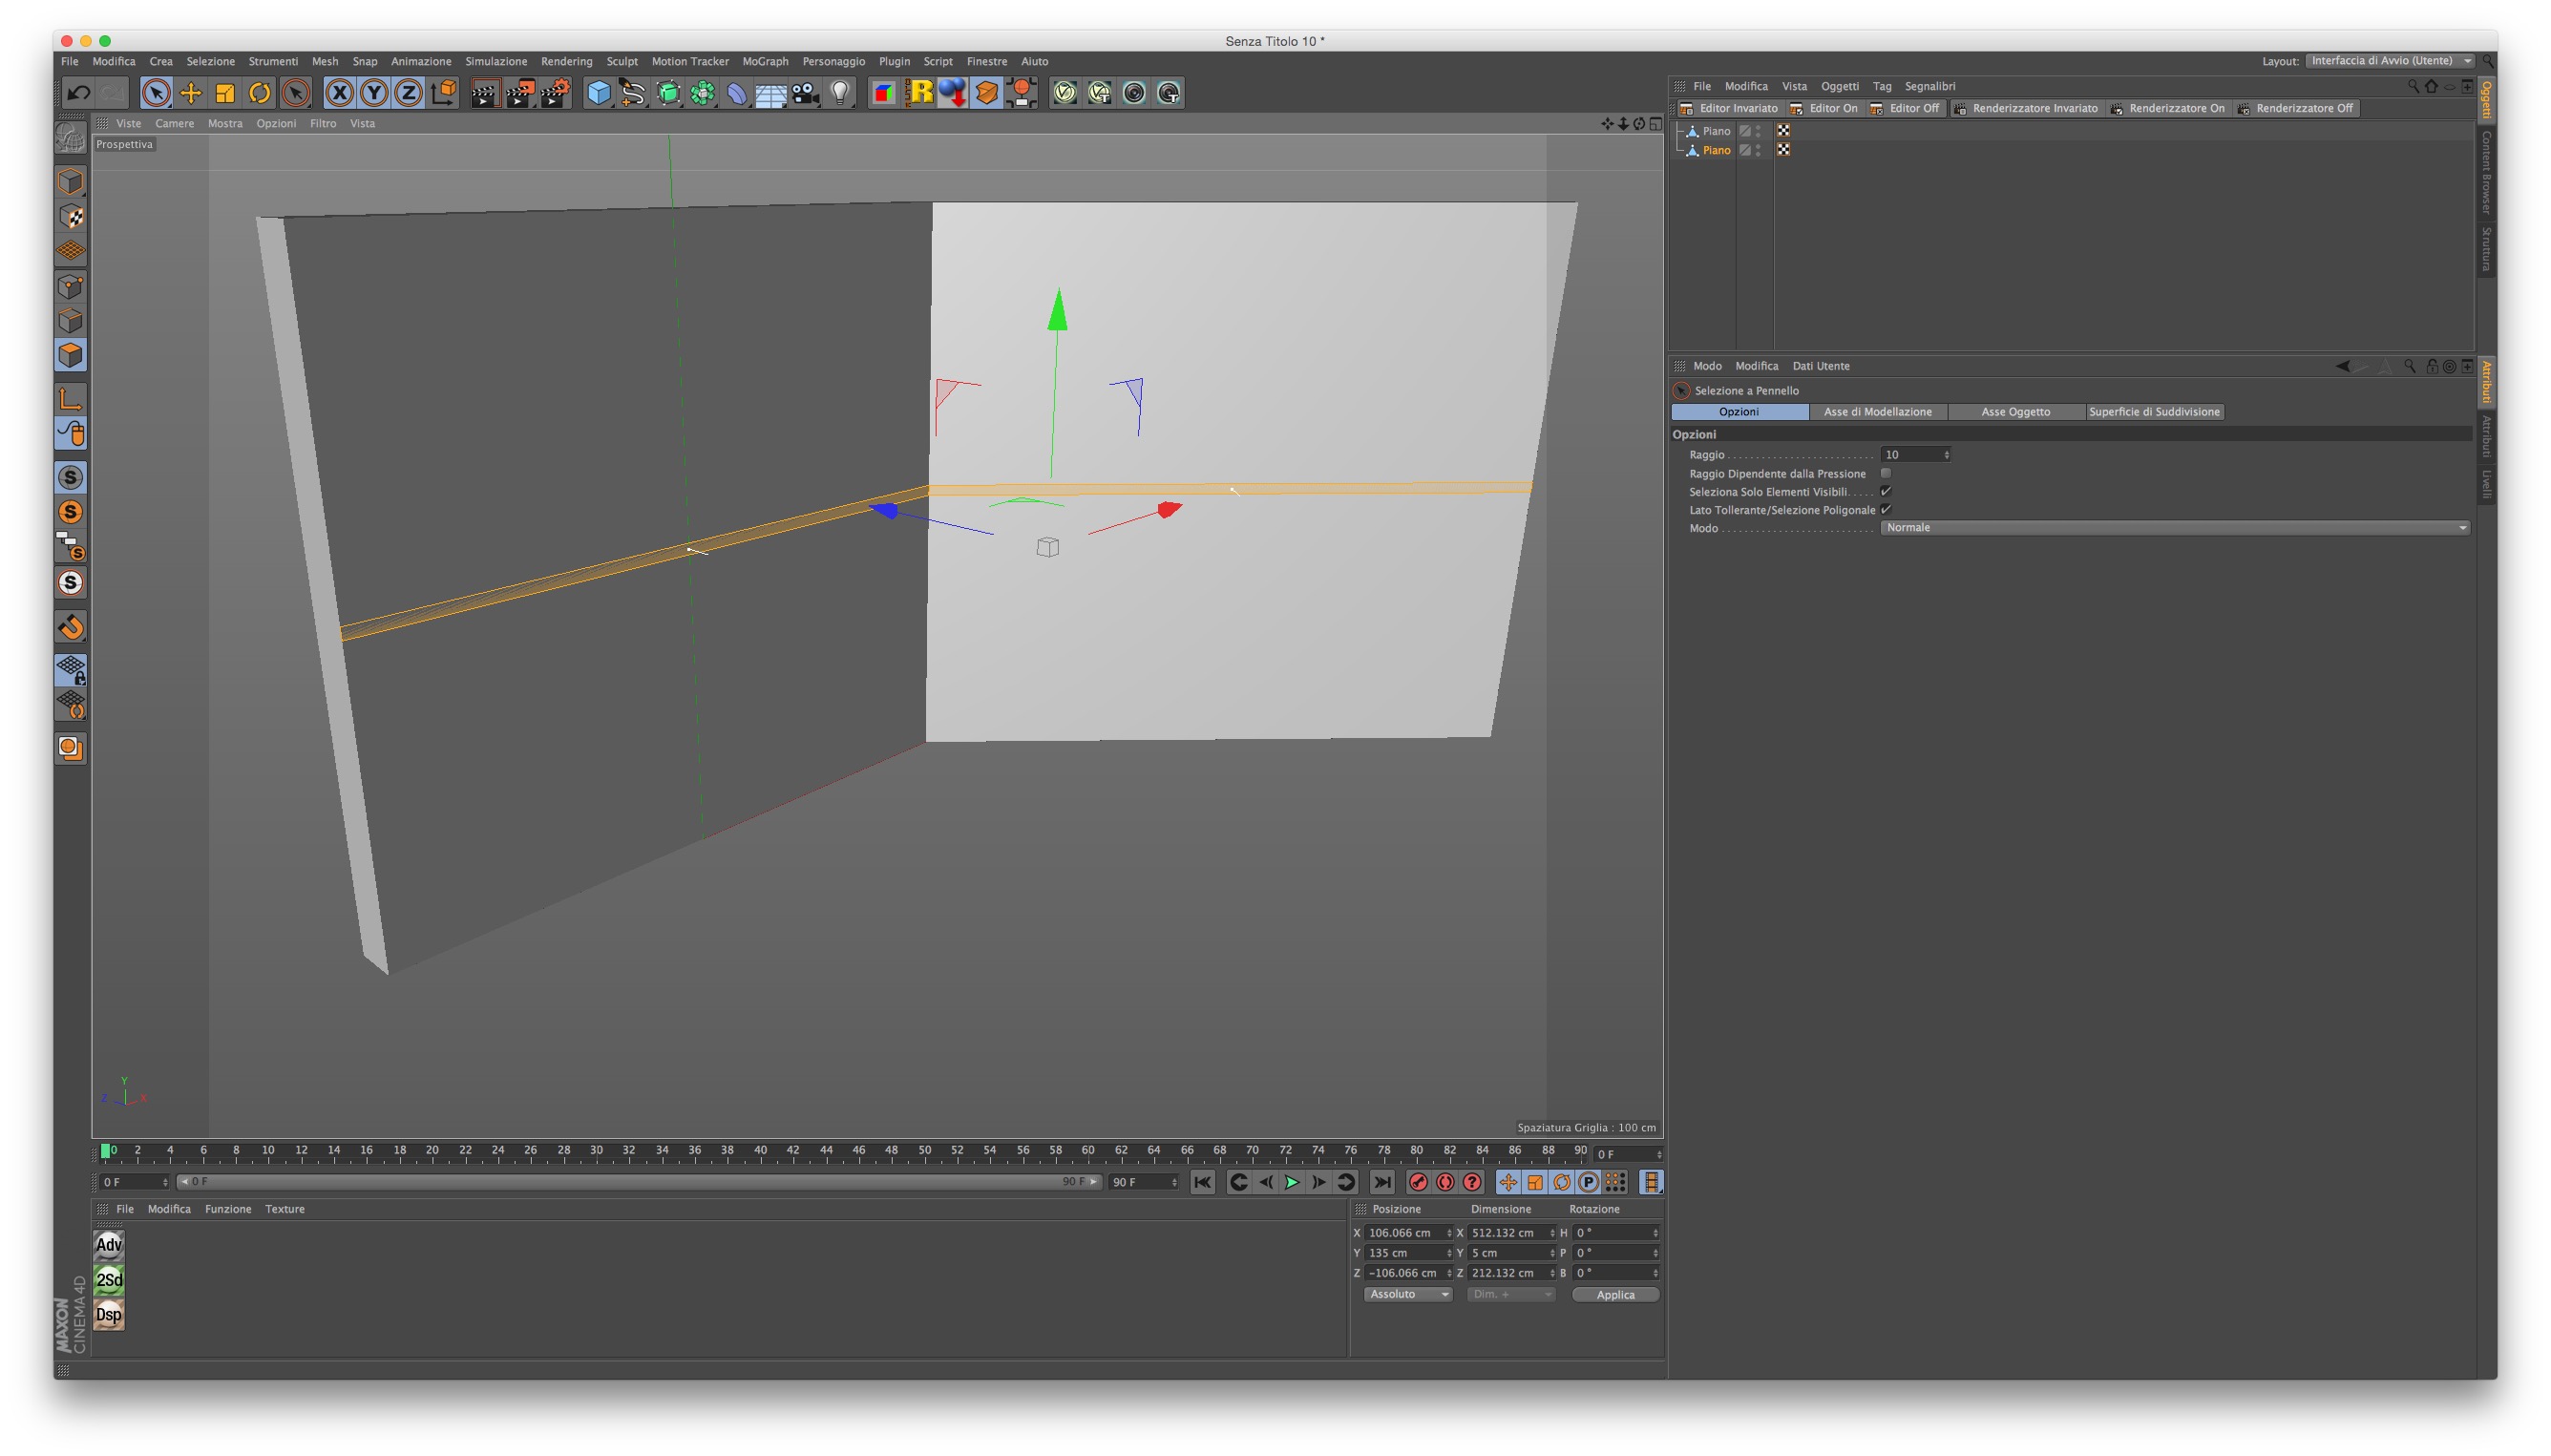Add a Light object
Image resolution: width=2551 pixels, height=1456 pixels.
pos(840,93)
